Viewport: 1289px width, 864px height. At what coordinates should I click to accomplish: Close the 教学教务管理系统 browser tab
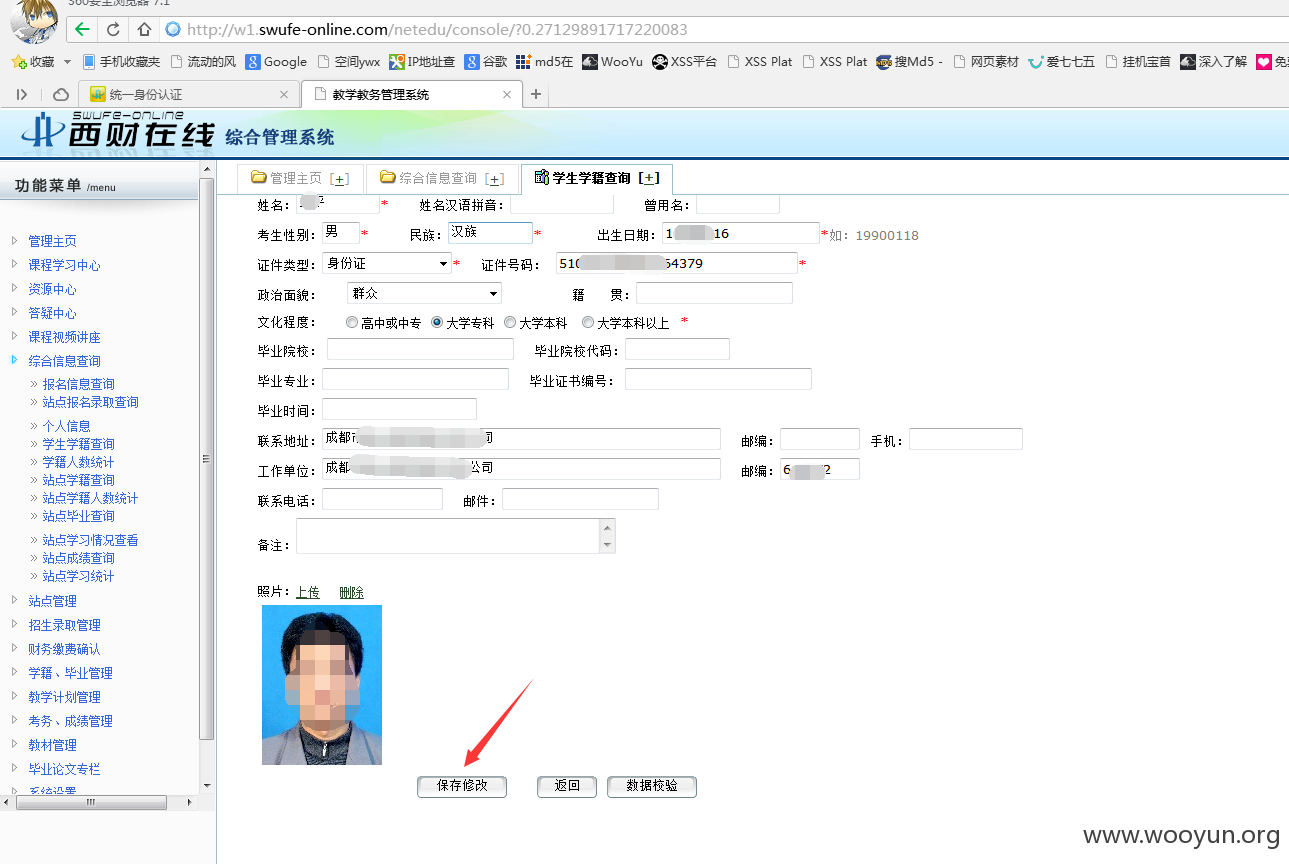point(507,95)
